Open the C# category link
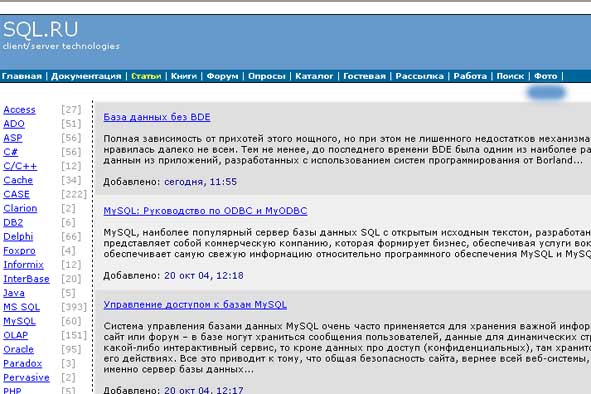This screenshot has height=394, width=591. tap(11, 152)
